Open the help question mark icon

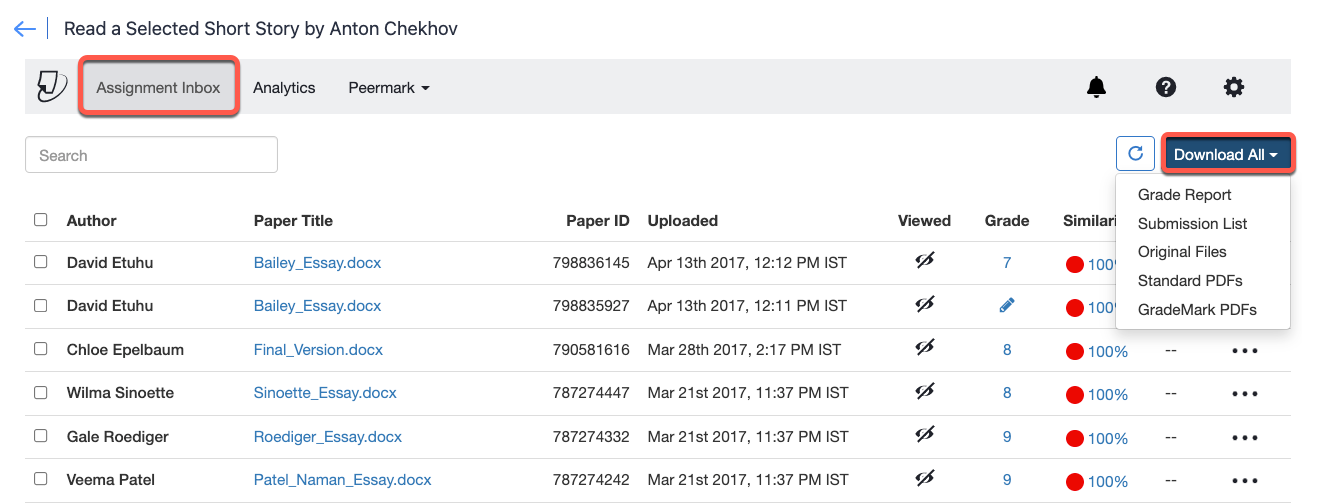coord(1165,88)
